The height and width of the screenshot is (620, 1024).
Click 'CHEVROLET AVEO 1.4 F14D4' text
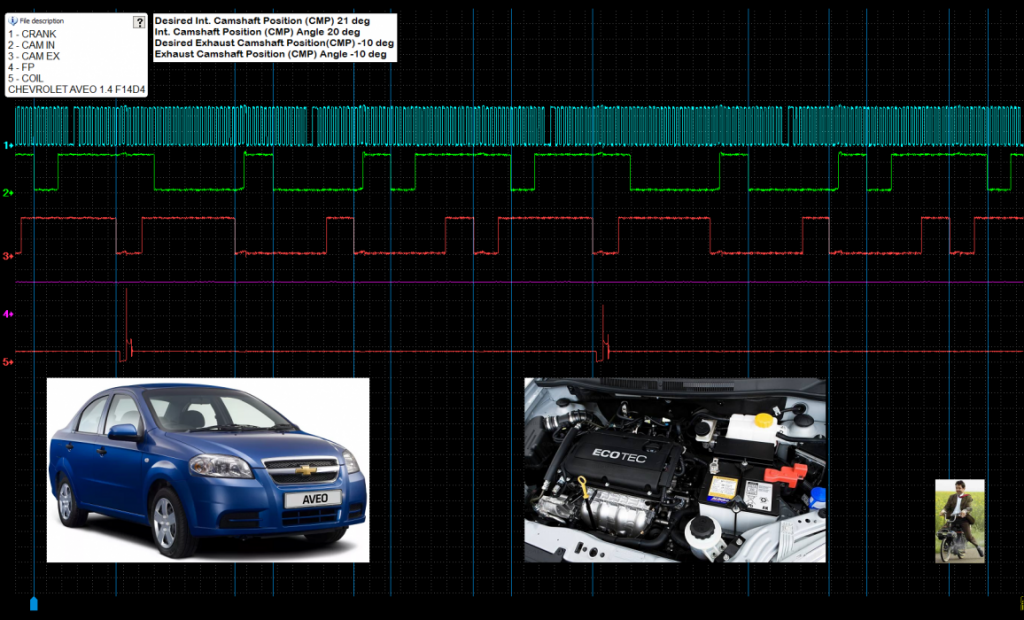76,90
